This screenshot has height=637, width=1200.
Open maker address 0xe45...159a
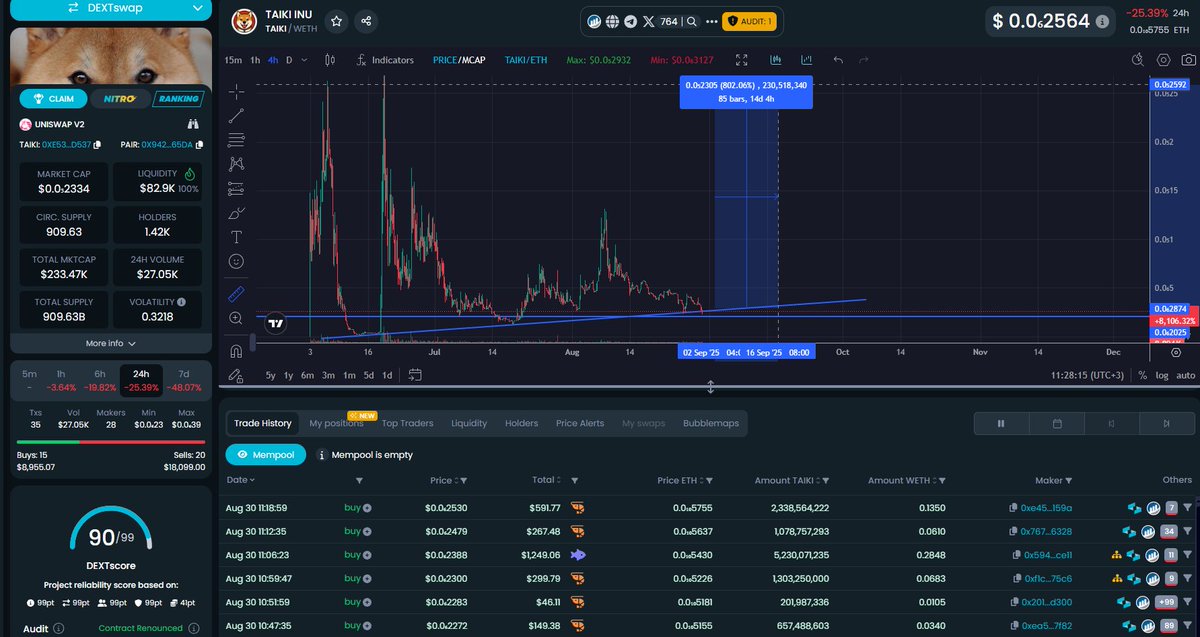pos(1046,508)
